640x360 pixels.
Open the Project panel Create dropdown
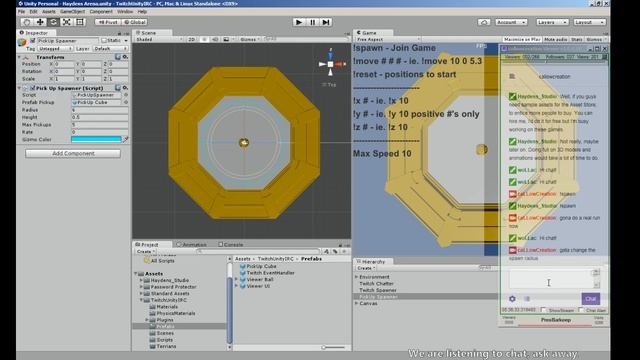(146, 251)
